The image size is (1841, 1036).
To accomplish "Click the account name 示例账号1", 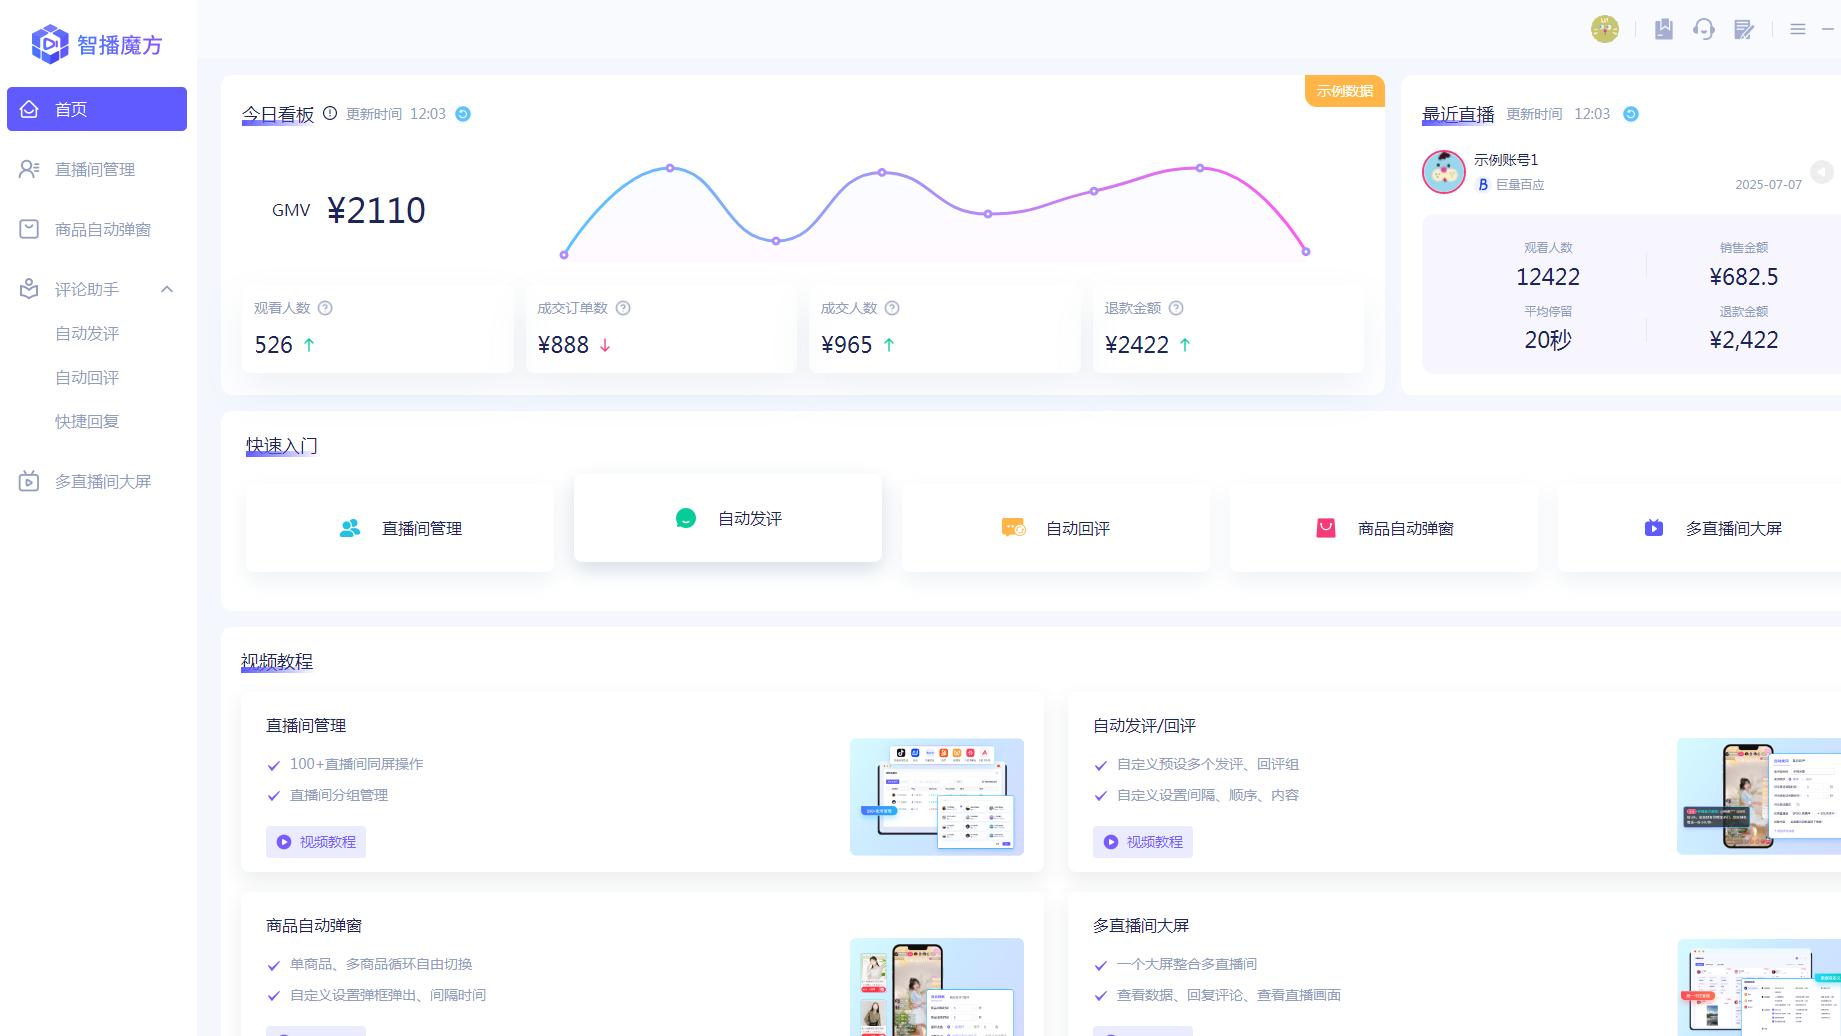I will 1506,160.
